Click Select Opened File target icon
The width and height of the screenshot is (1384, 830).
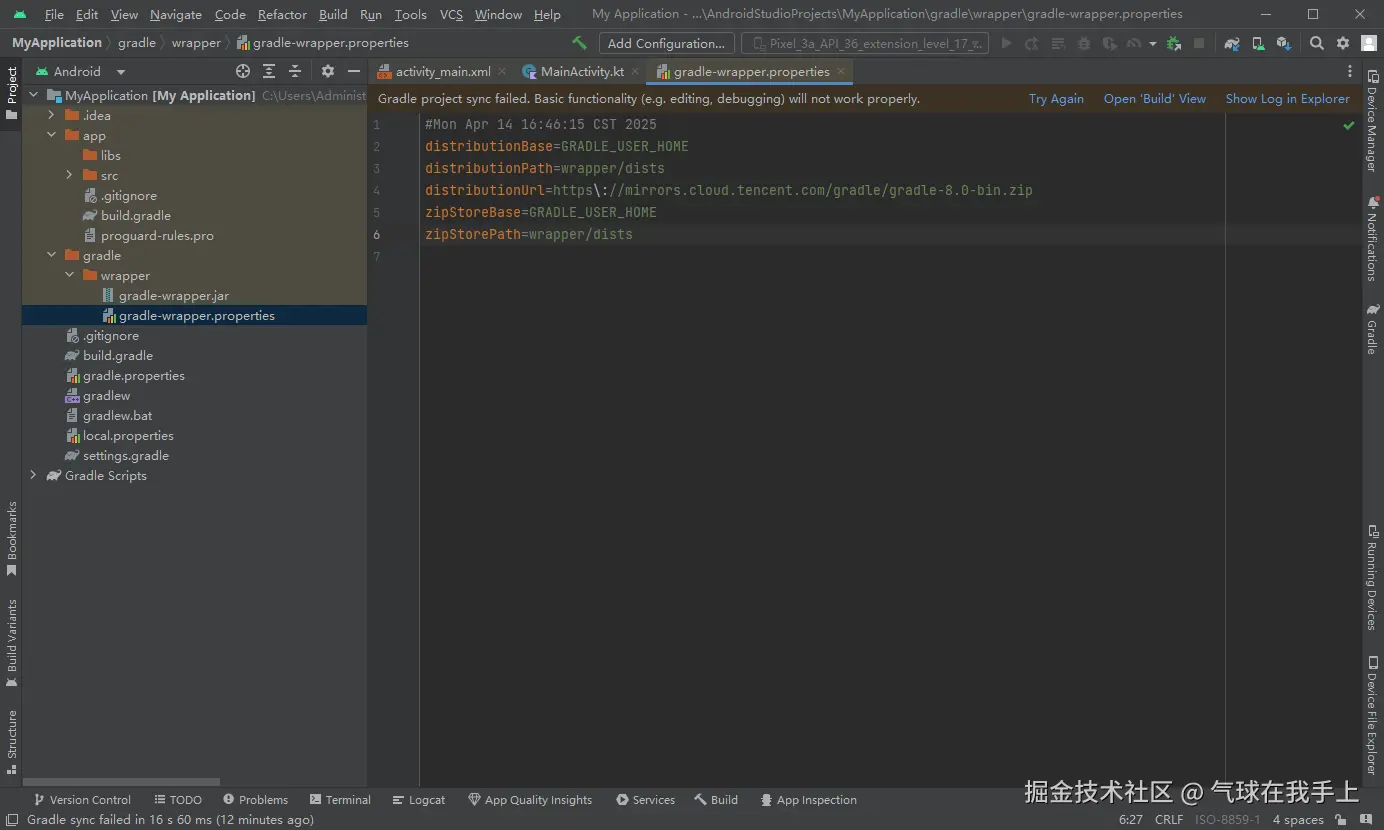[243, 71]
